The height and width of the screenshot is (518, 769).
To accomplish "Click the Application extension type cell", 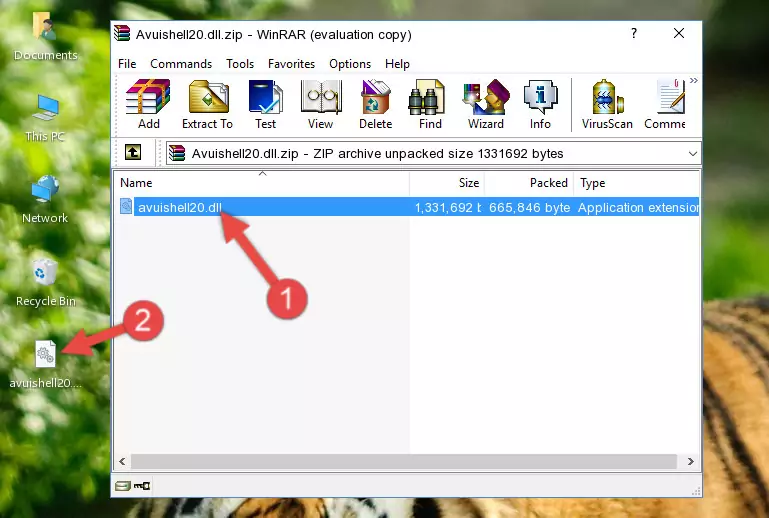I will click(x=638, y=207).
